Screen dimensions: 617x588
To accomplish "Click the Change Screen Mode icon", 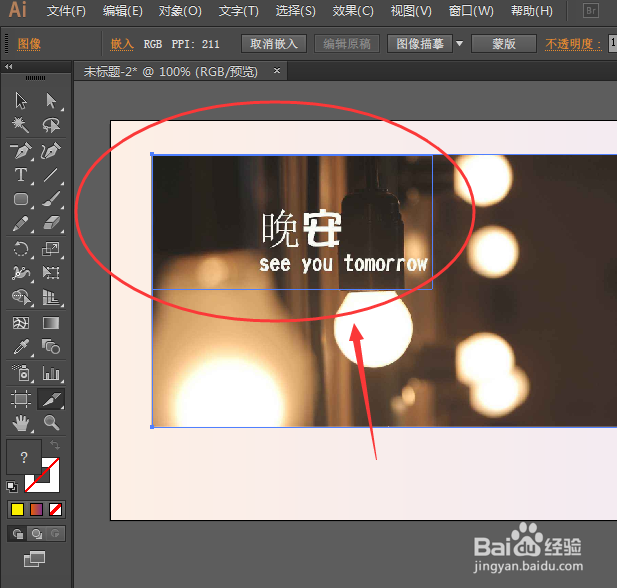I will coord(35,559).
